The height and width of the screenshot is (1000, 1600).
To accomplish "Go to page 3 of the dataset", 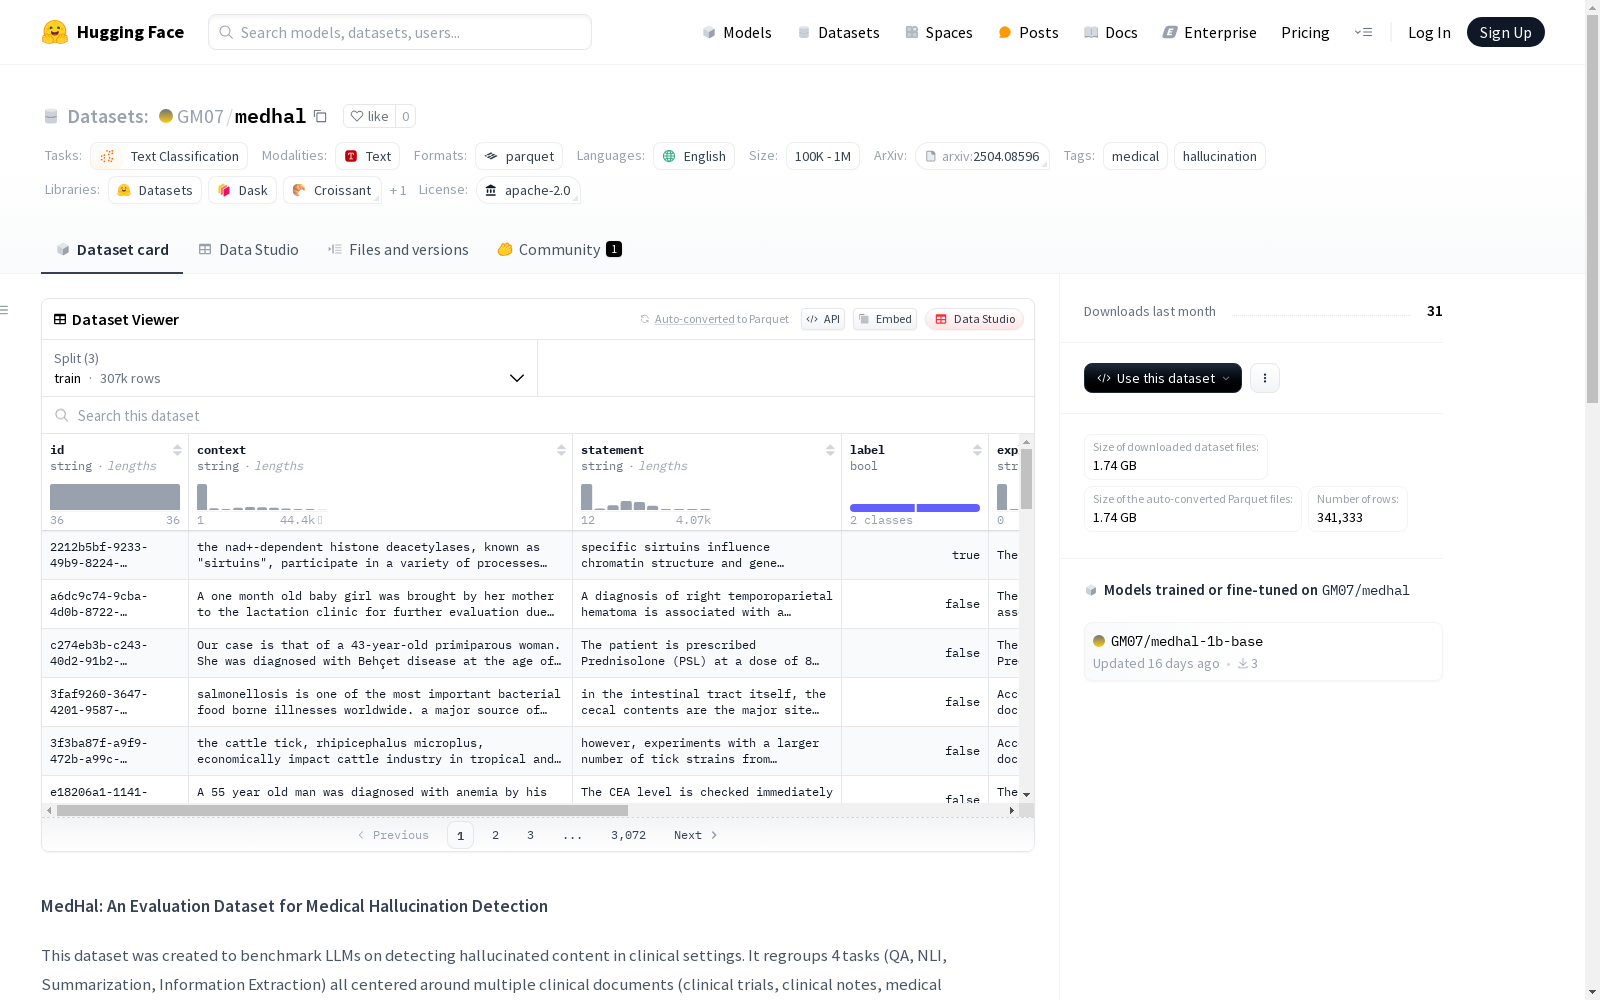I will tap(530, 835).
